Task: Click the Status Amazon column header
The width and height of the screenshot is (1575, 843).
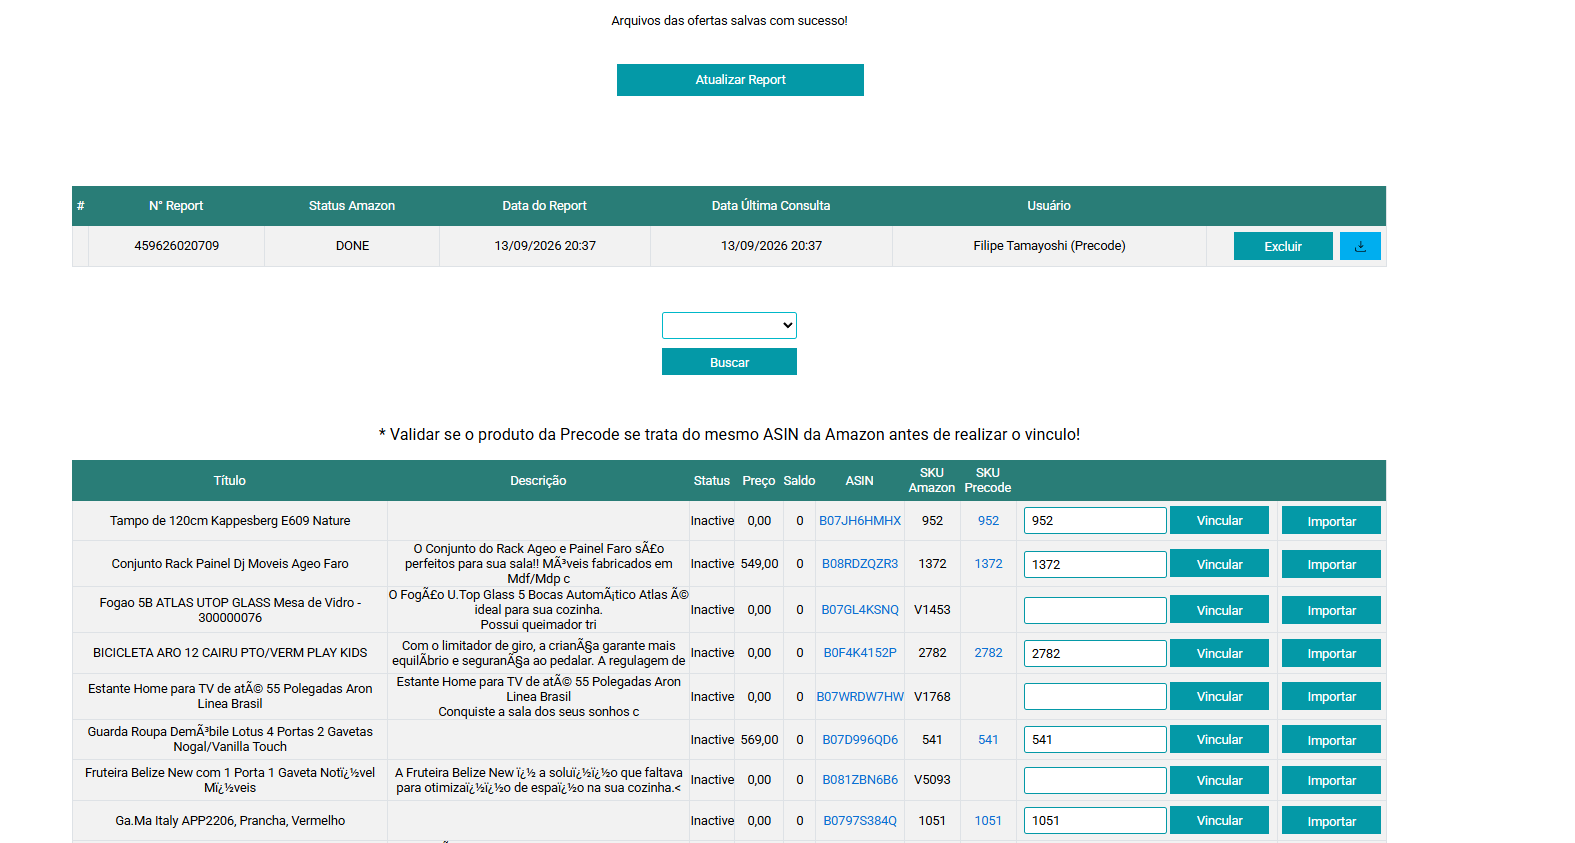Action: pyautogui.click(x=352, y=206)
